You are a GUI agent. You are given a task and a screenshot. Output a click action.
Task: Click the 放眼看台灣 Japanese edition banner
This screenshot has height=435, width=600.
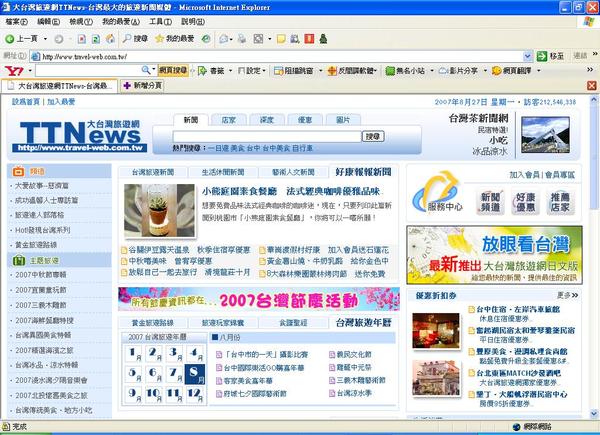(494, 255)
